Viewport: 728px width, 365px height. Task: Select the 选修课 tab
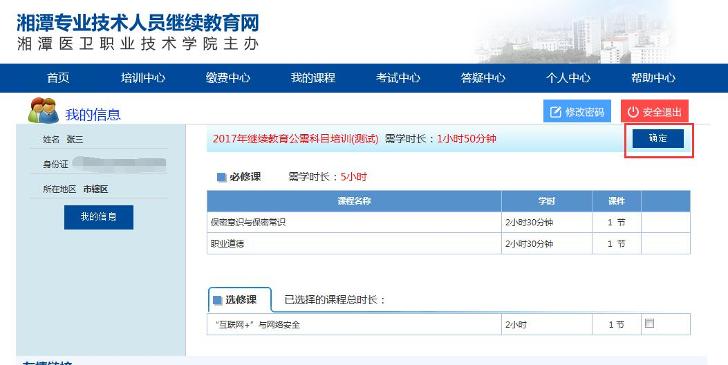tap(240, 300)
